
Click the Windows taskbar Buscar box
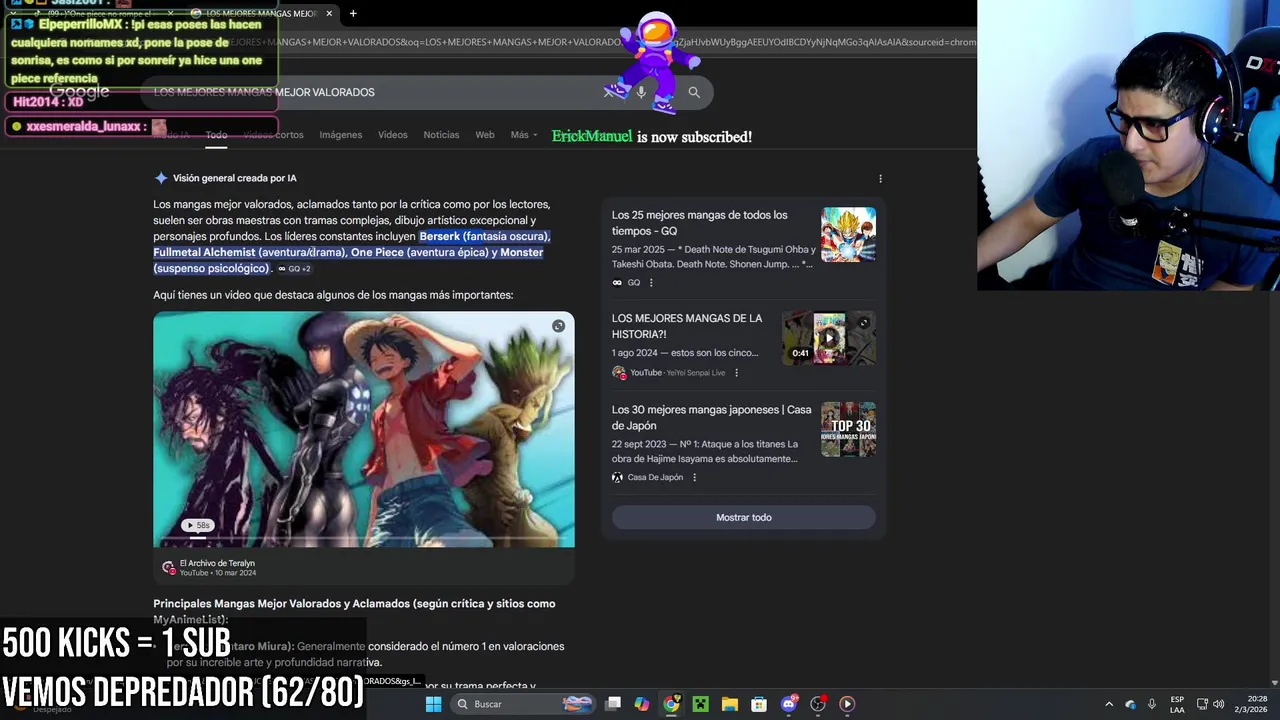point(522,704)
